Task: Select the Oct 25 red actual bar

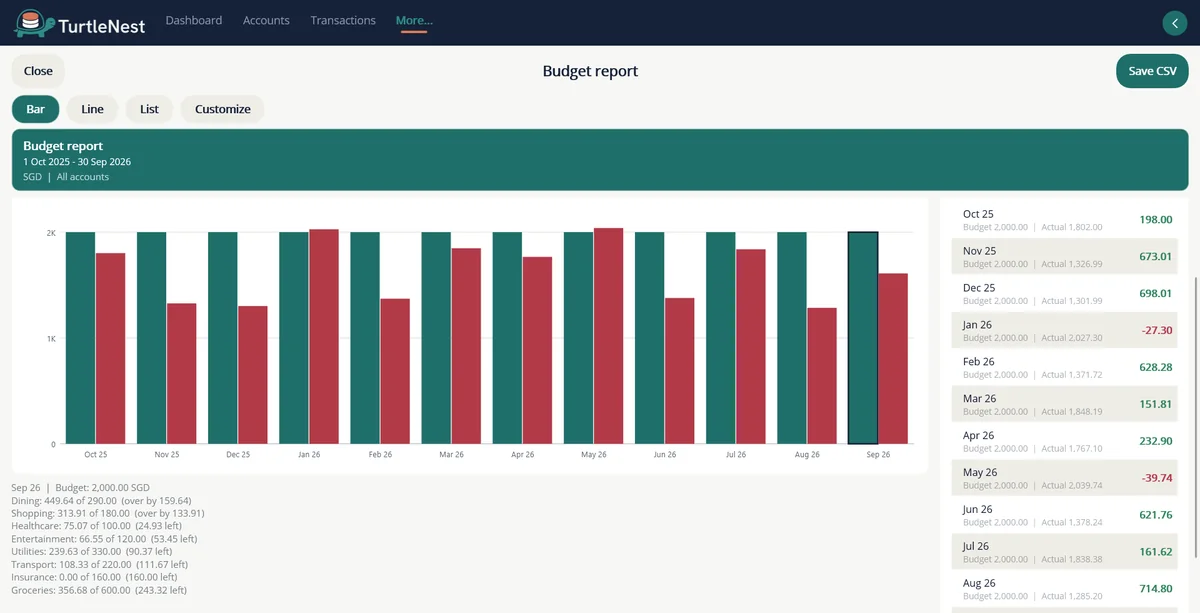Action: coord(111,349)
